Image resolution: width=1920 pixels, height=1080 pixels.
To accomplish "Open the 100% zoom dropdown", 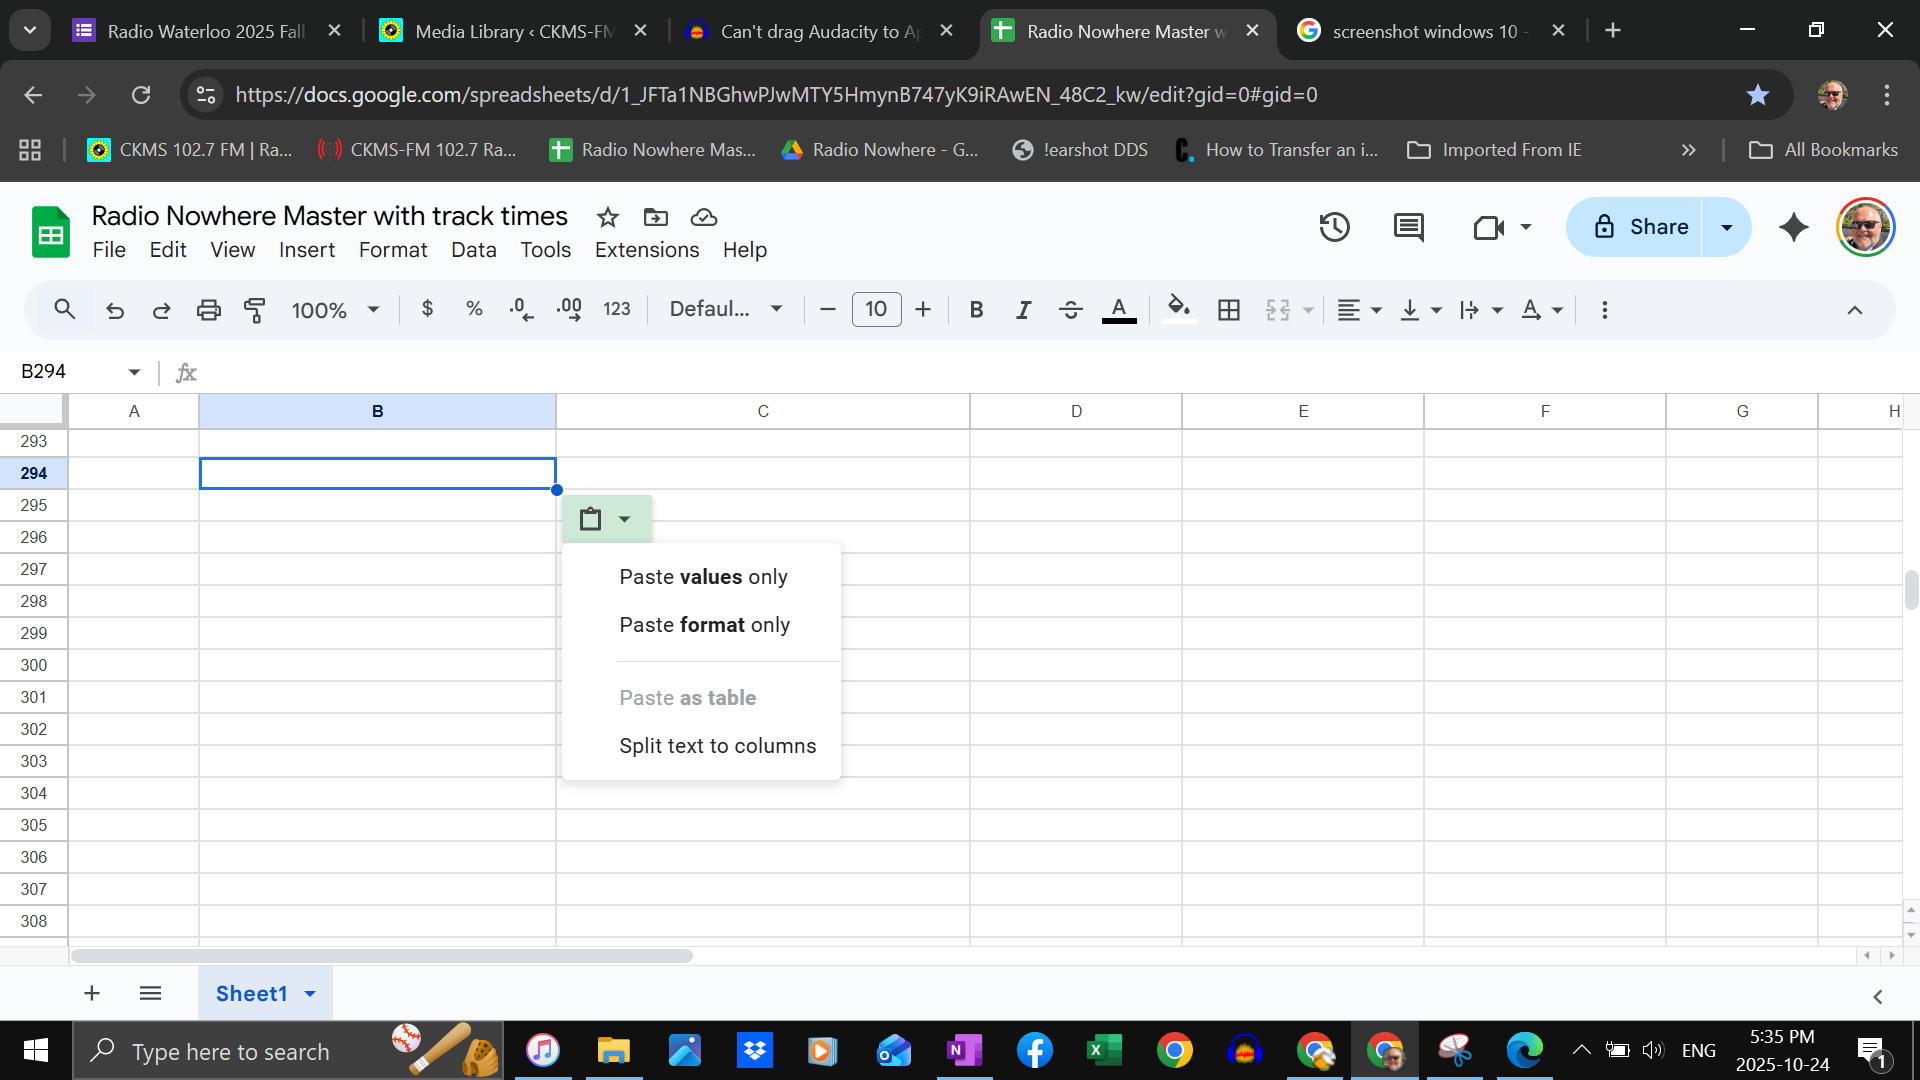I will [335, 310].
